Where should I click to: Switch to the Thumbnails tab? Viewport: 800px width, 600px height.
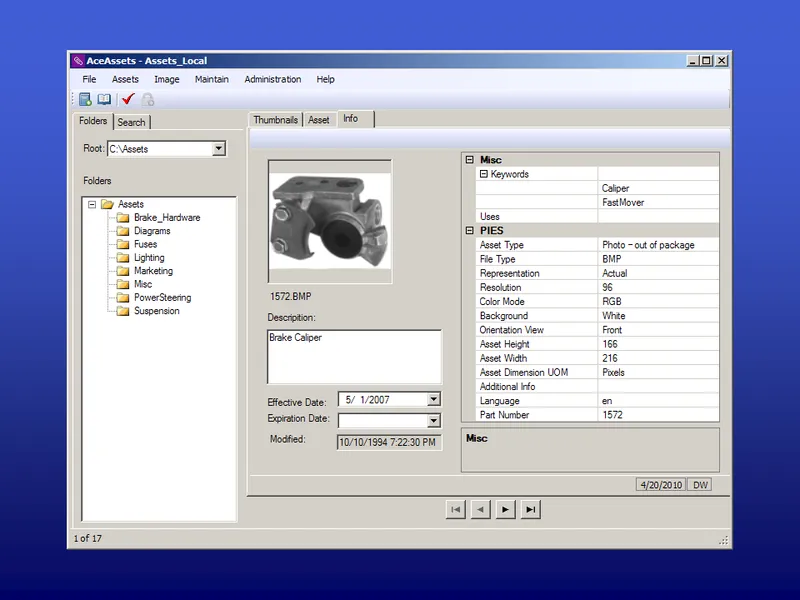[x=275, y=119]
